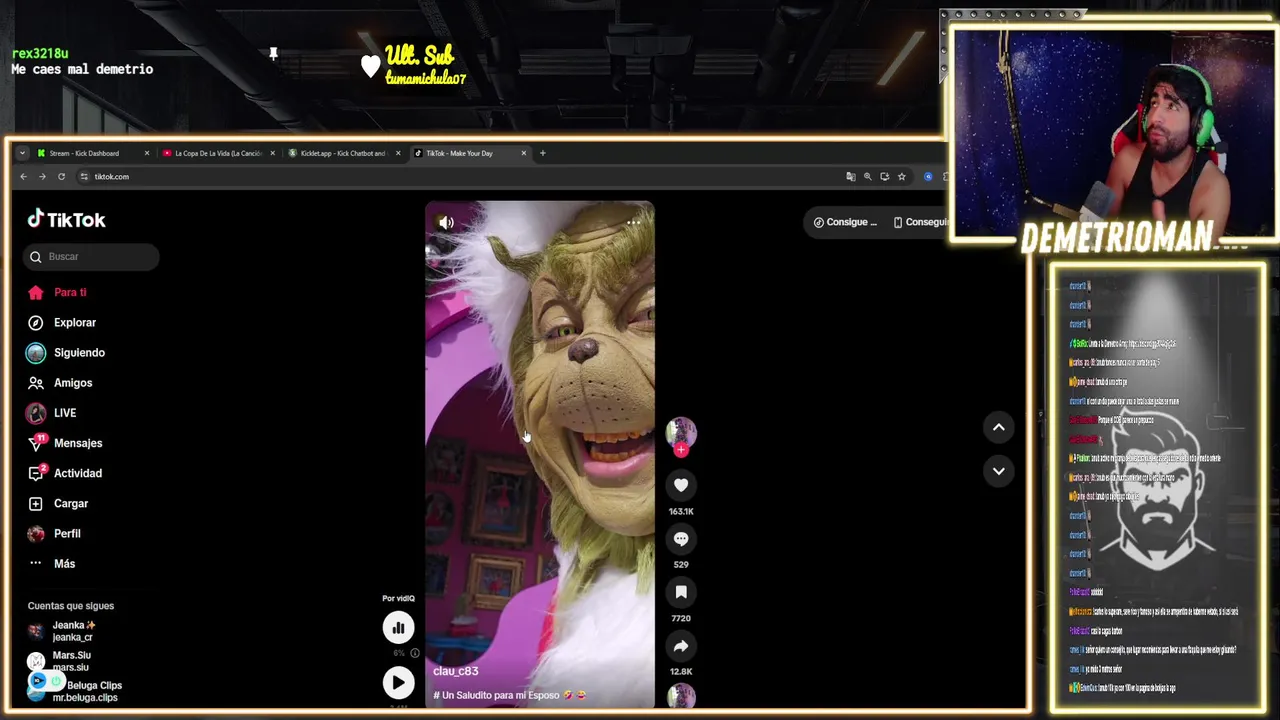Click the vidIQ stats bar-chart button
Image resolution: width=1280 pixels, height=720 pixels.
(398, 627)
